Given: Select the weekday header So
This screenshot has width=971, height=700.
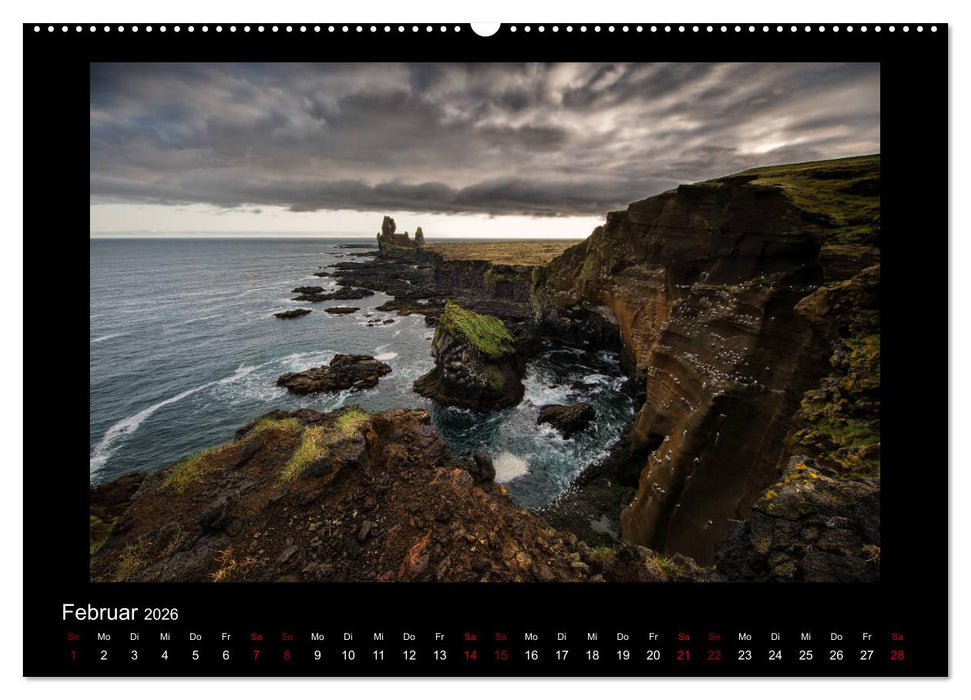Looking at the screenshot, I should 71,634.
